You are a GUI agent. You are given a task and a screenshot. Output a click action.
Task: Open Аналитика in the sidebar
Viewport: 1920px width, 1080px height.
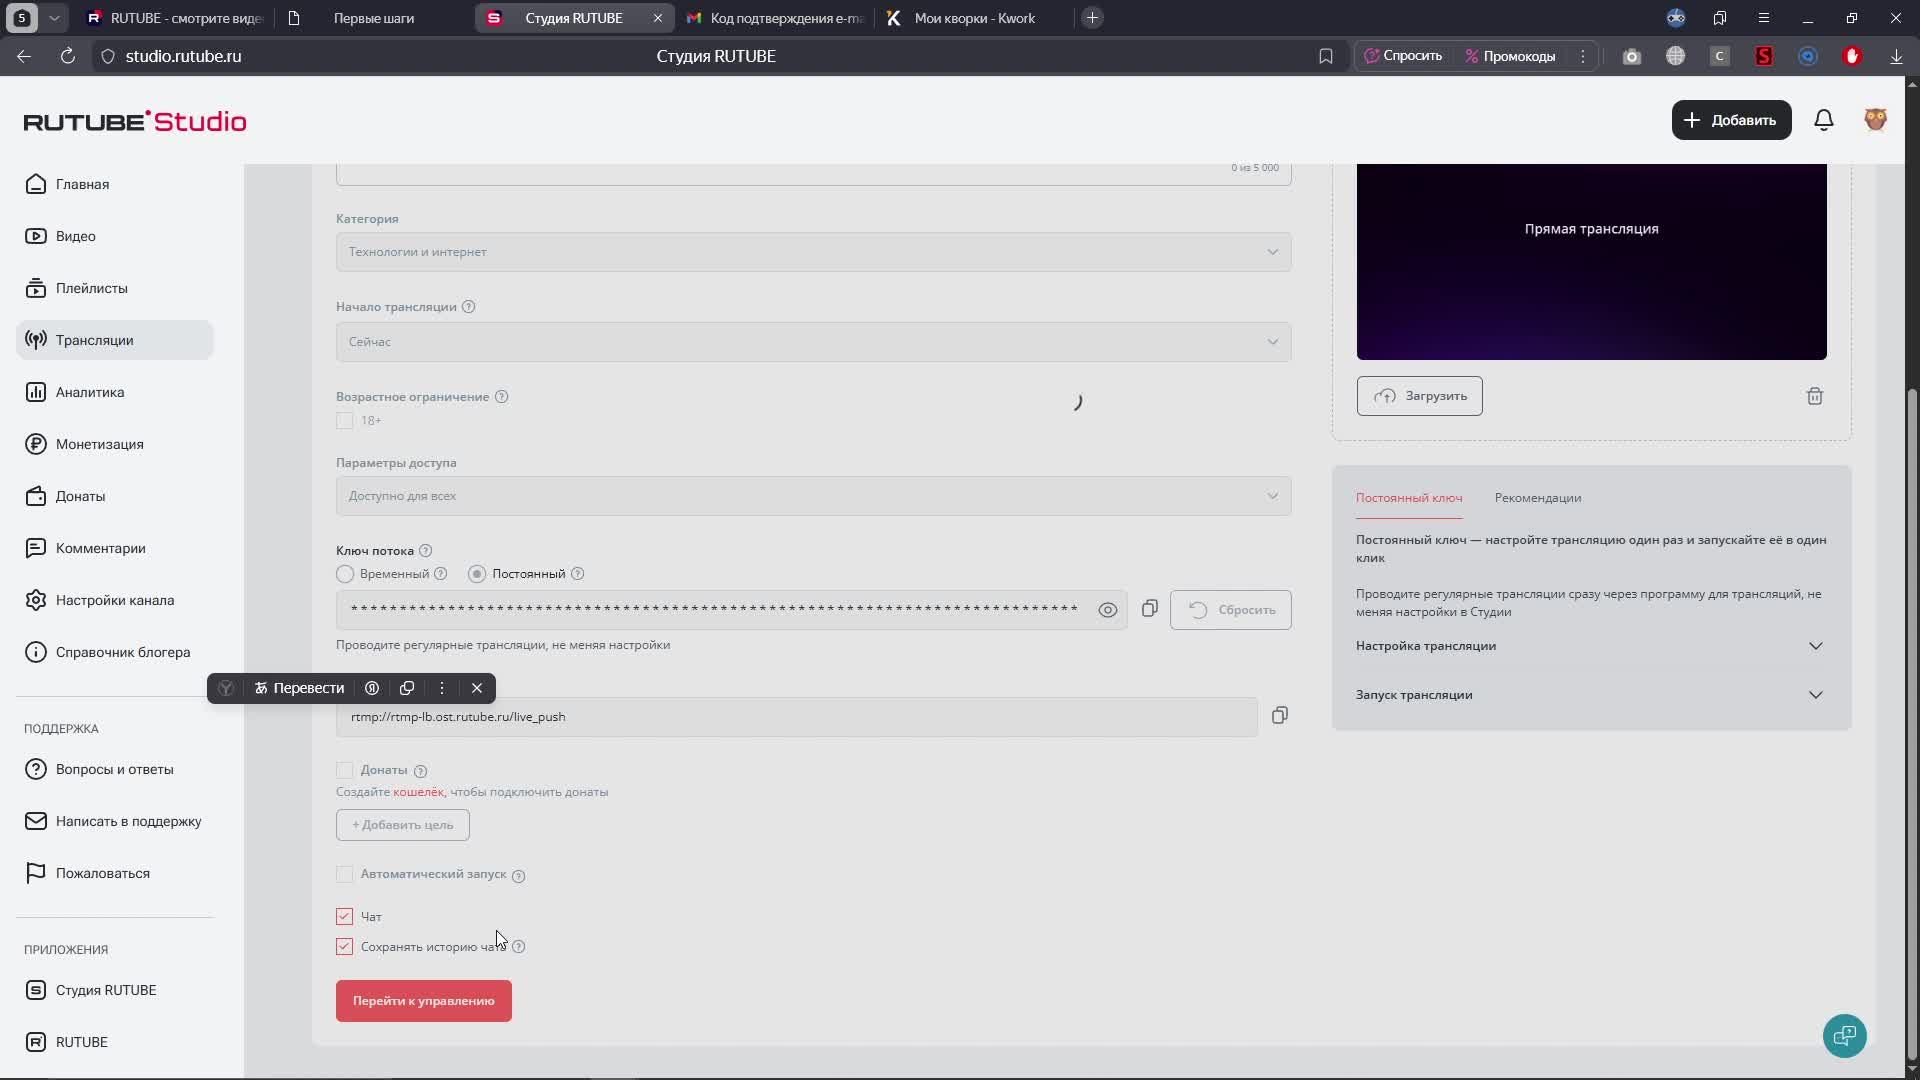pos(90,392)
